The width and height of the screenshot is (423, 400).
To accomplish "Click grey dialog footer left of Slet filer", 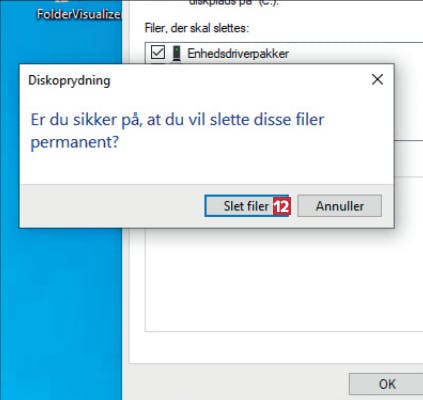I will coord(112,206).
